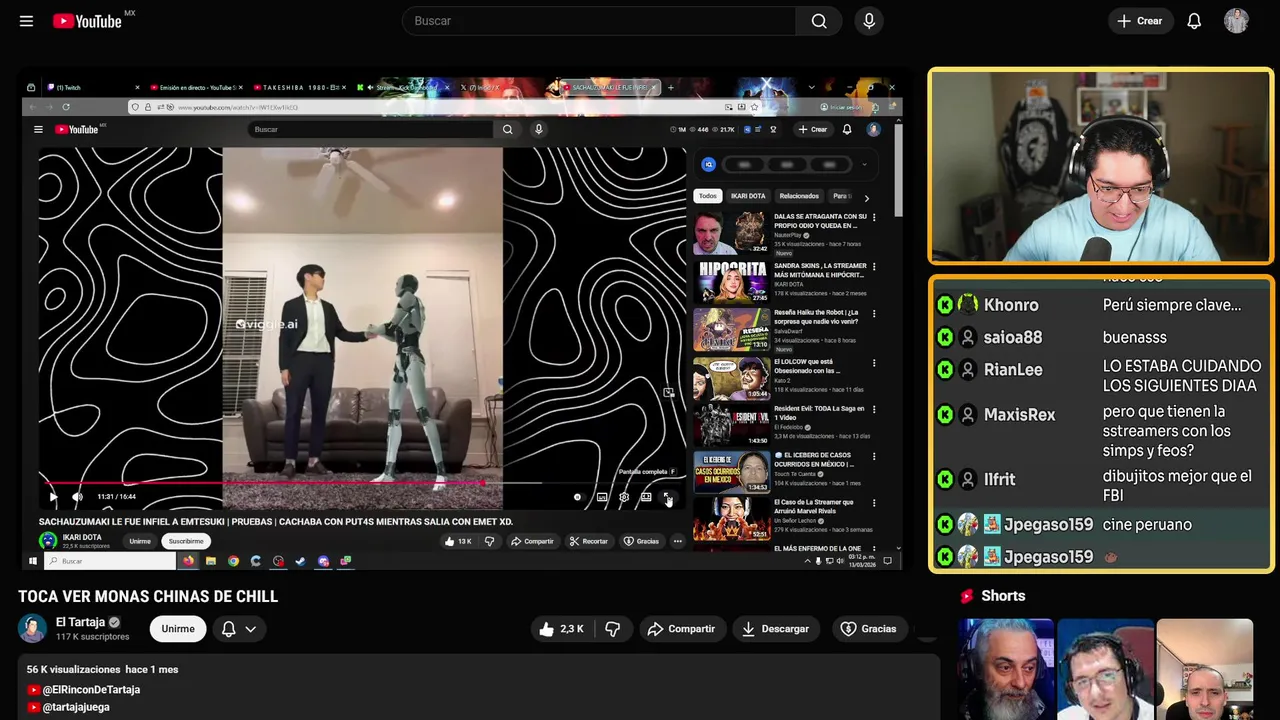The height and width of the screenshot is (720, 1280).
Task: In streamed video, click browser reload icon
Action: [x=67, y=107]
